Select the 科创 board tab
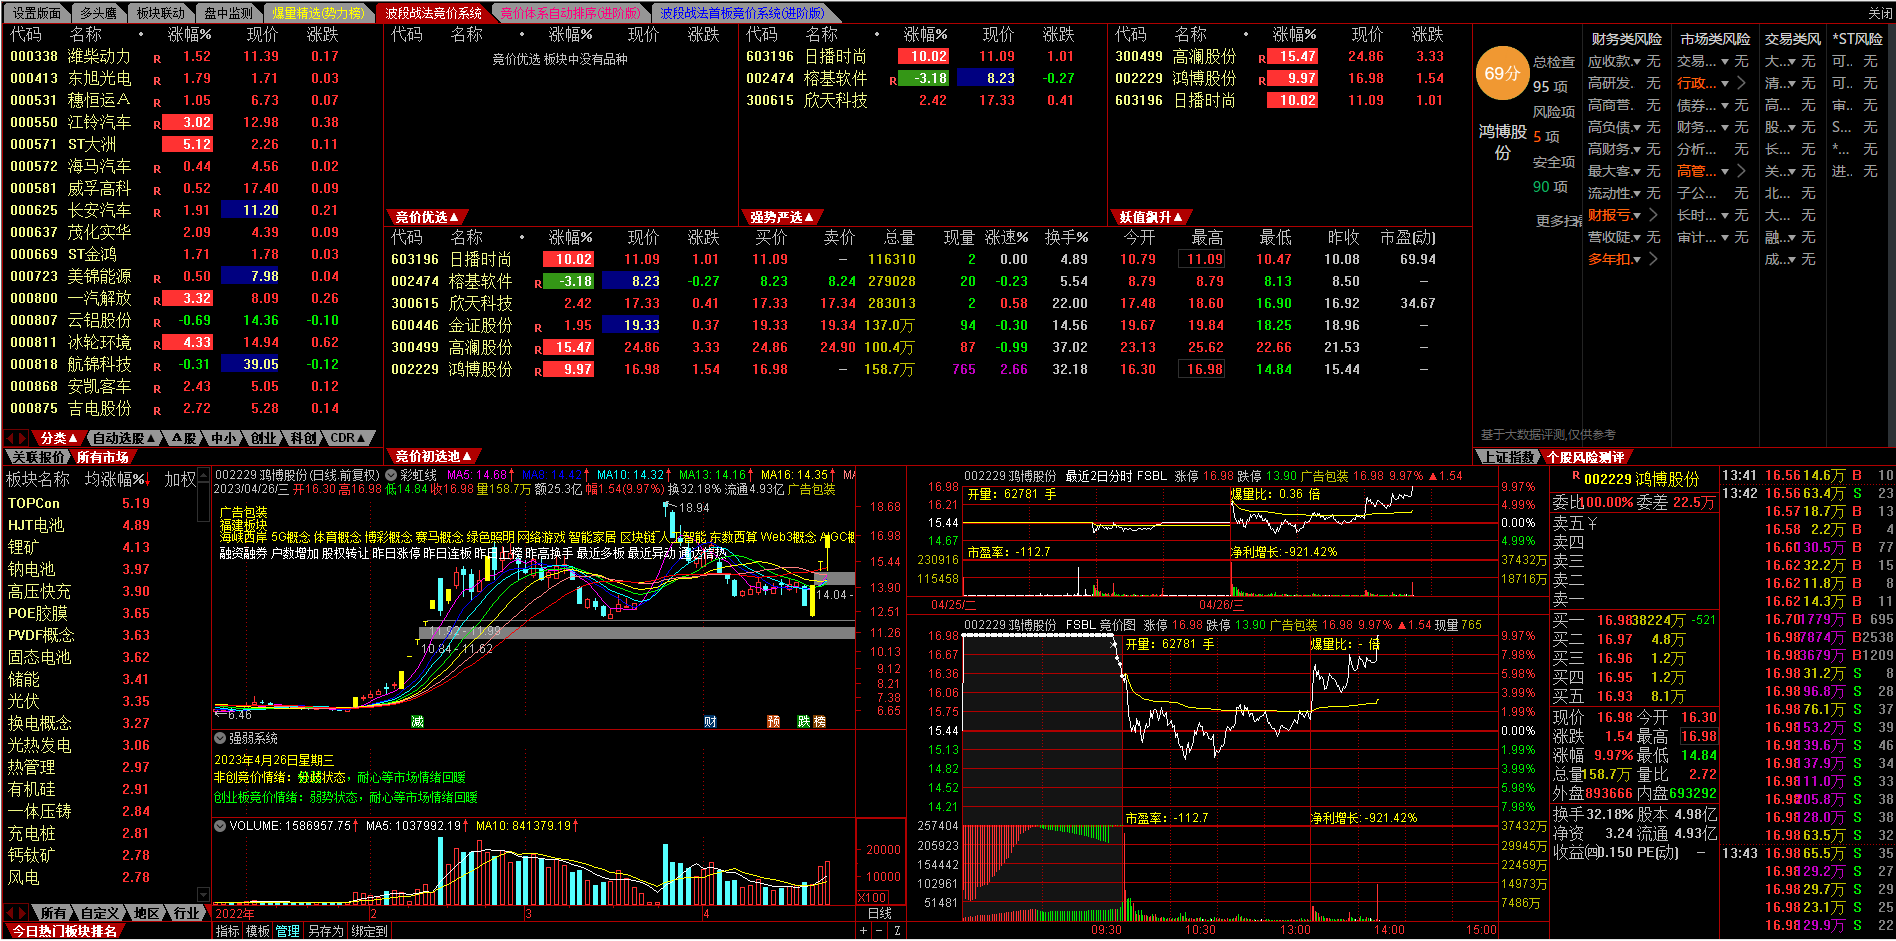Viewport: 1896px width, 941px height. (303, 438)
